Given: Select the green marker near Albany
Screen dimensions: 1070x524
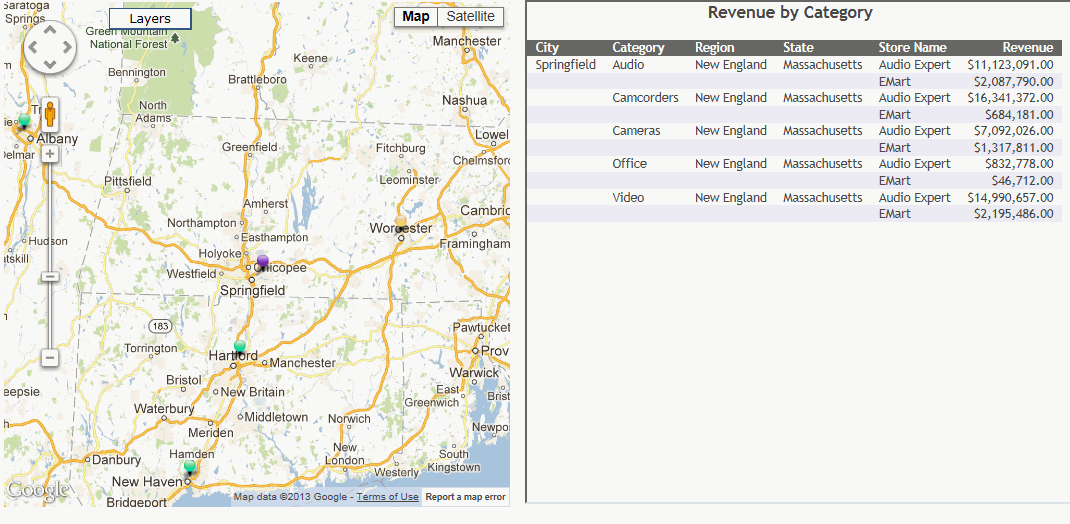Looking at the screenshot, I should pyautogui.click(x=25, y=121).
